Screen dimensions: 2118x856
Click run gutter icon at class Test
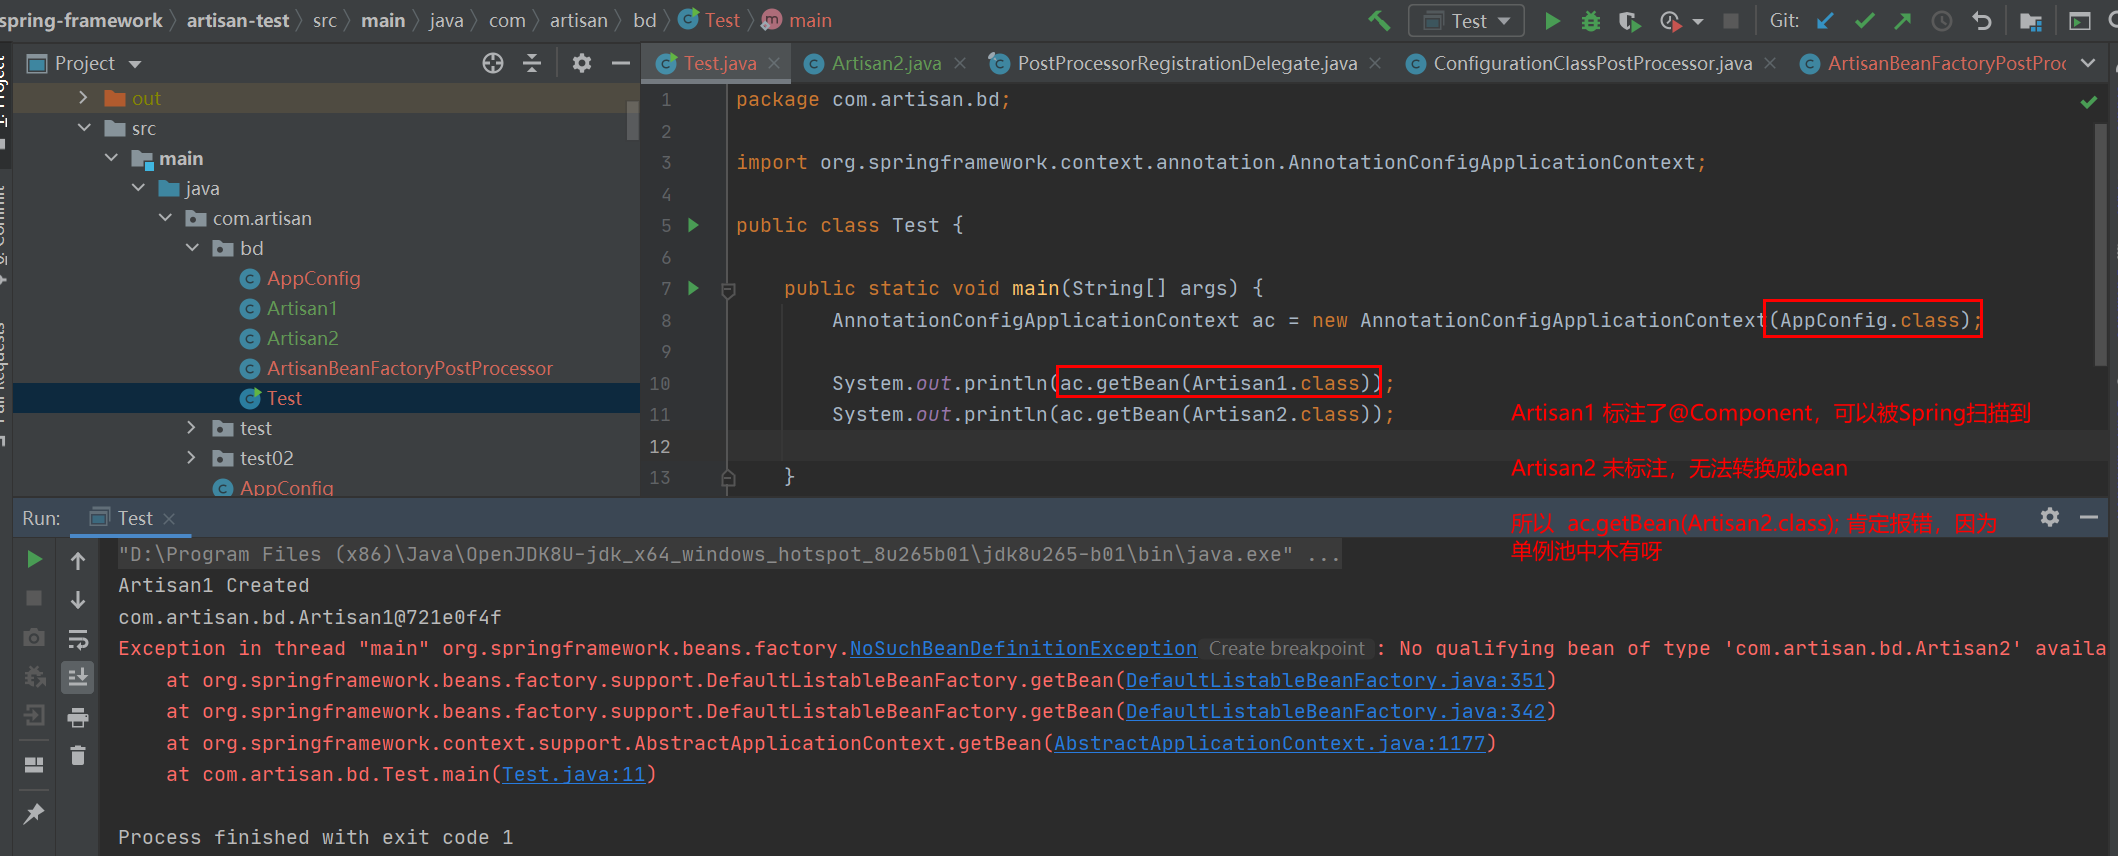pyautogui.click(x=693, y=225)
